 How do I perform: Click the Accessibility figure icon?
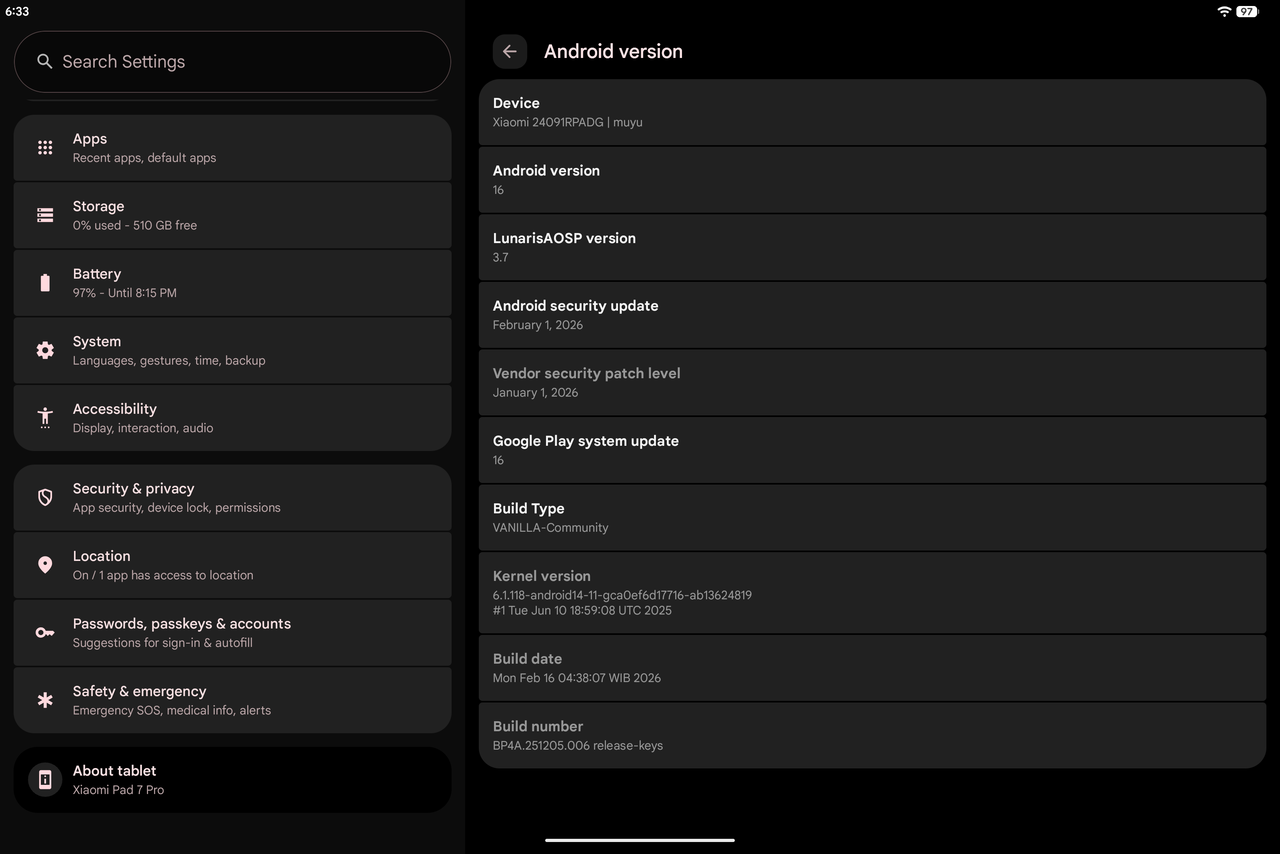(x=45, y=417)
